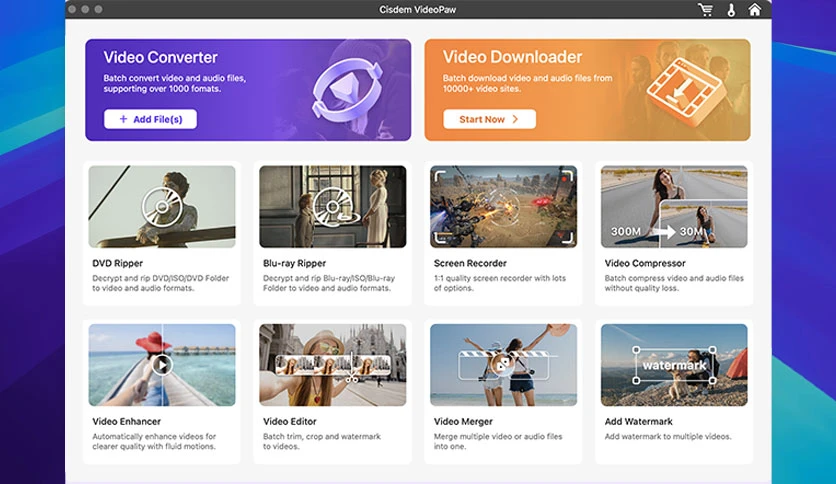Viewport: 836px width, 484px height.
Task: Select the Screen Recorder title
Action: (x=470, y=263)
